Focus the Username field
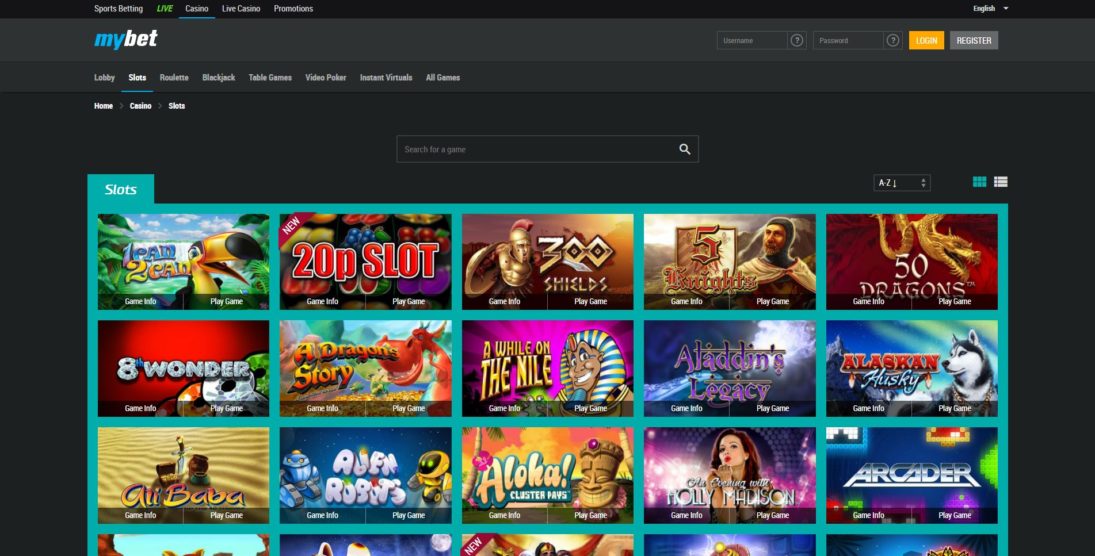This screenshot has height=556, width=1095. (x=752, y=41)
